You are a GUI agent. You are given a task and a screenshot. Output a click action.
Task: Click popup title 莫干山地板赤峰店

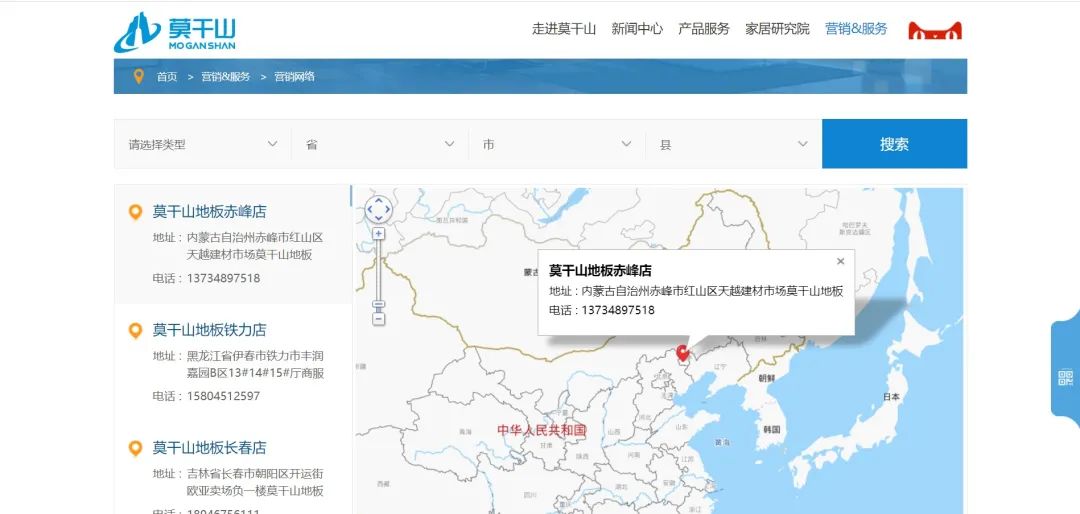(x=600, y=271)
